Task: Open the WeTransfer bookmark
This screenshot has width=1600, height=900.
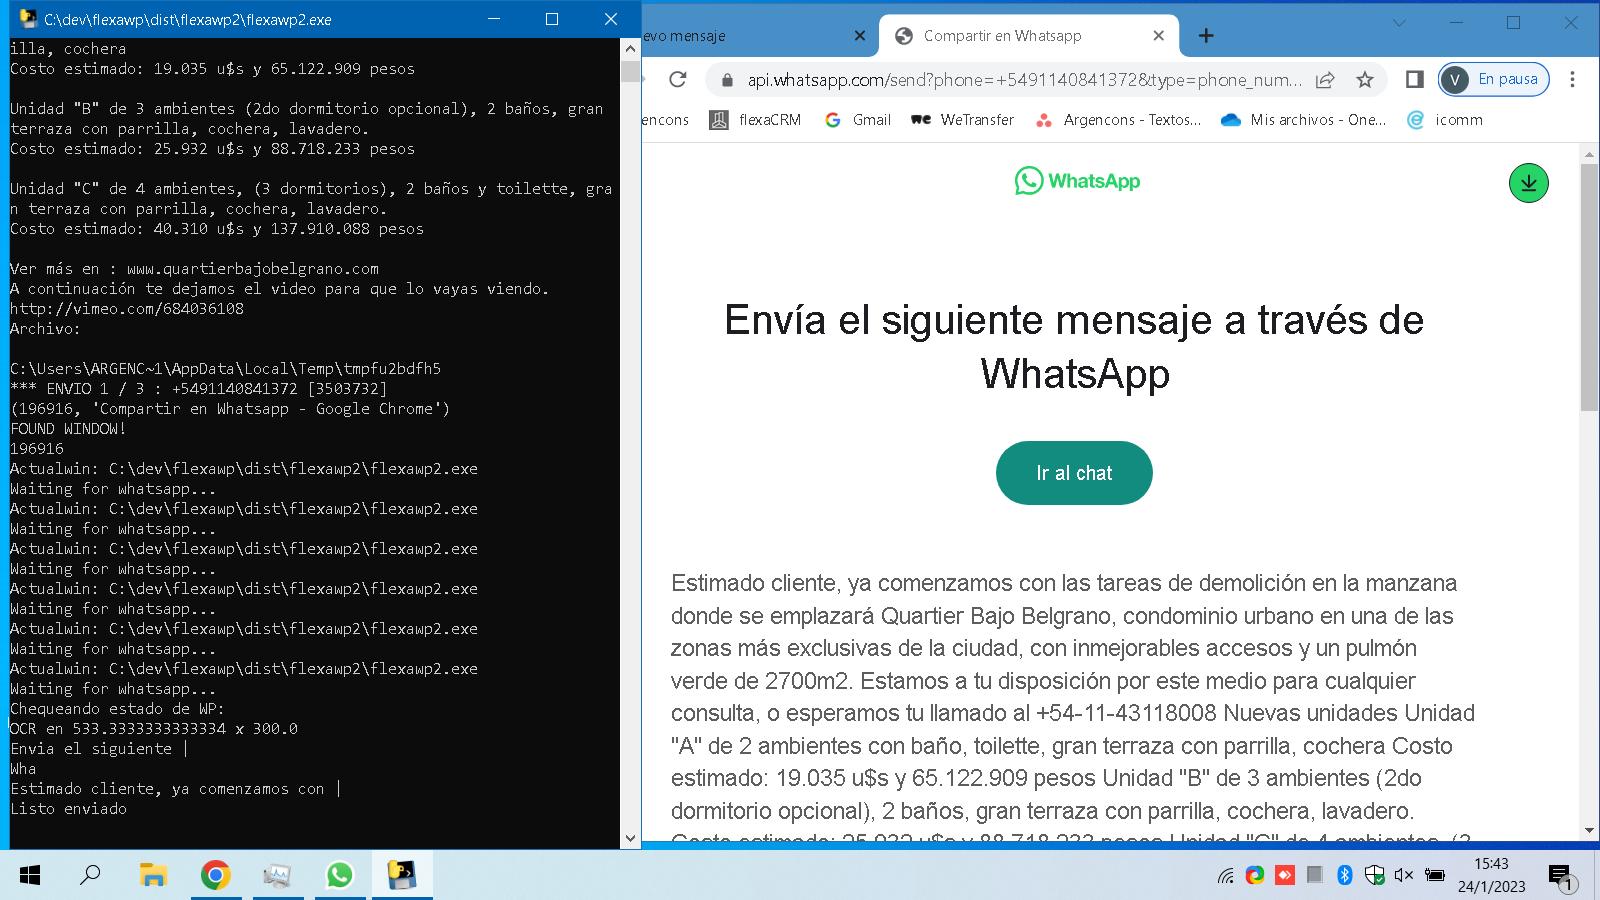Action: coord(962,120)
